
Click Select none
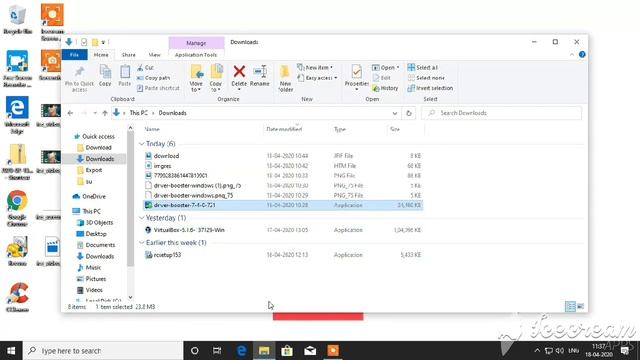[x=426, y=78]
